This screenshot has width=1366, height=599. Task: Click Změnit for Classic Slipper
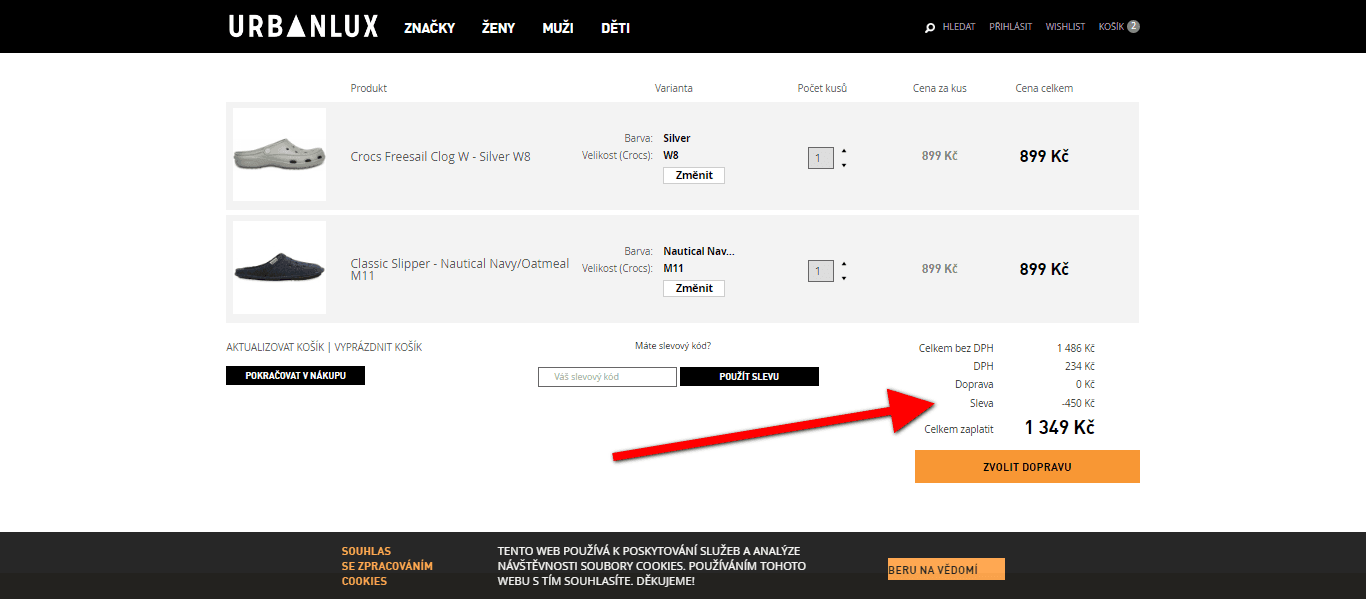point(694,288)
